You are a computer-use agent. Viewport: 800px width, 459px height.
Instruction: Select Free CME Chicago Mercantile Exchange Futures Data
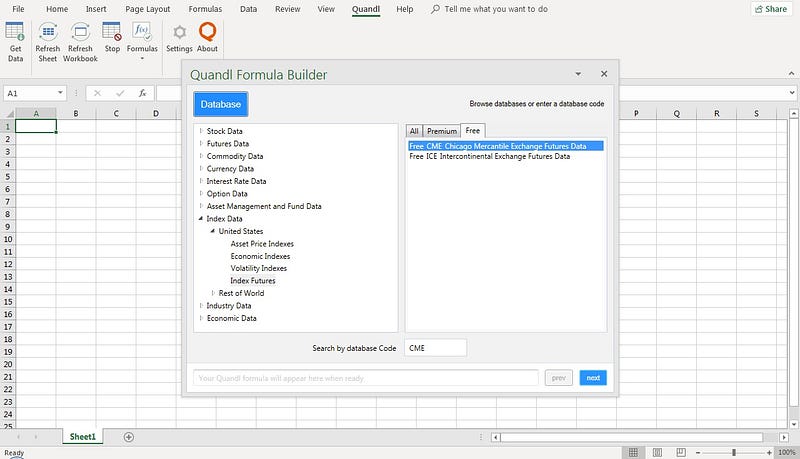click(x=506, y=146)
